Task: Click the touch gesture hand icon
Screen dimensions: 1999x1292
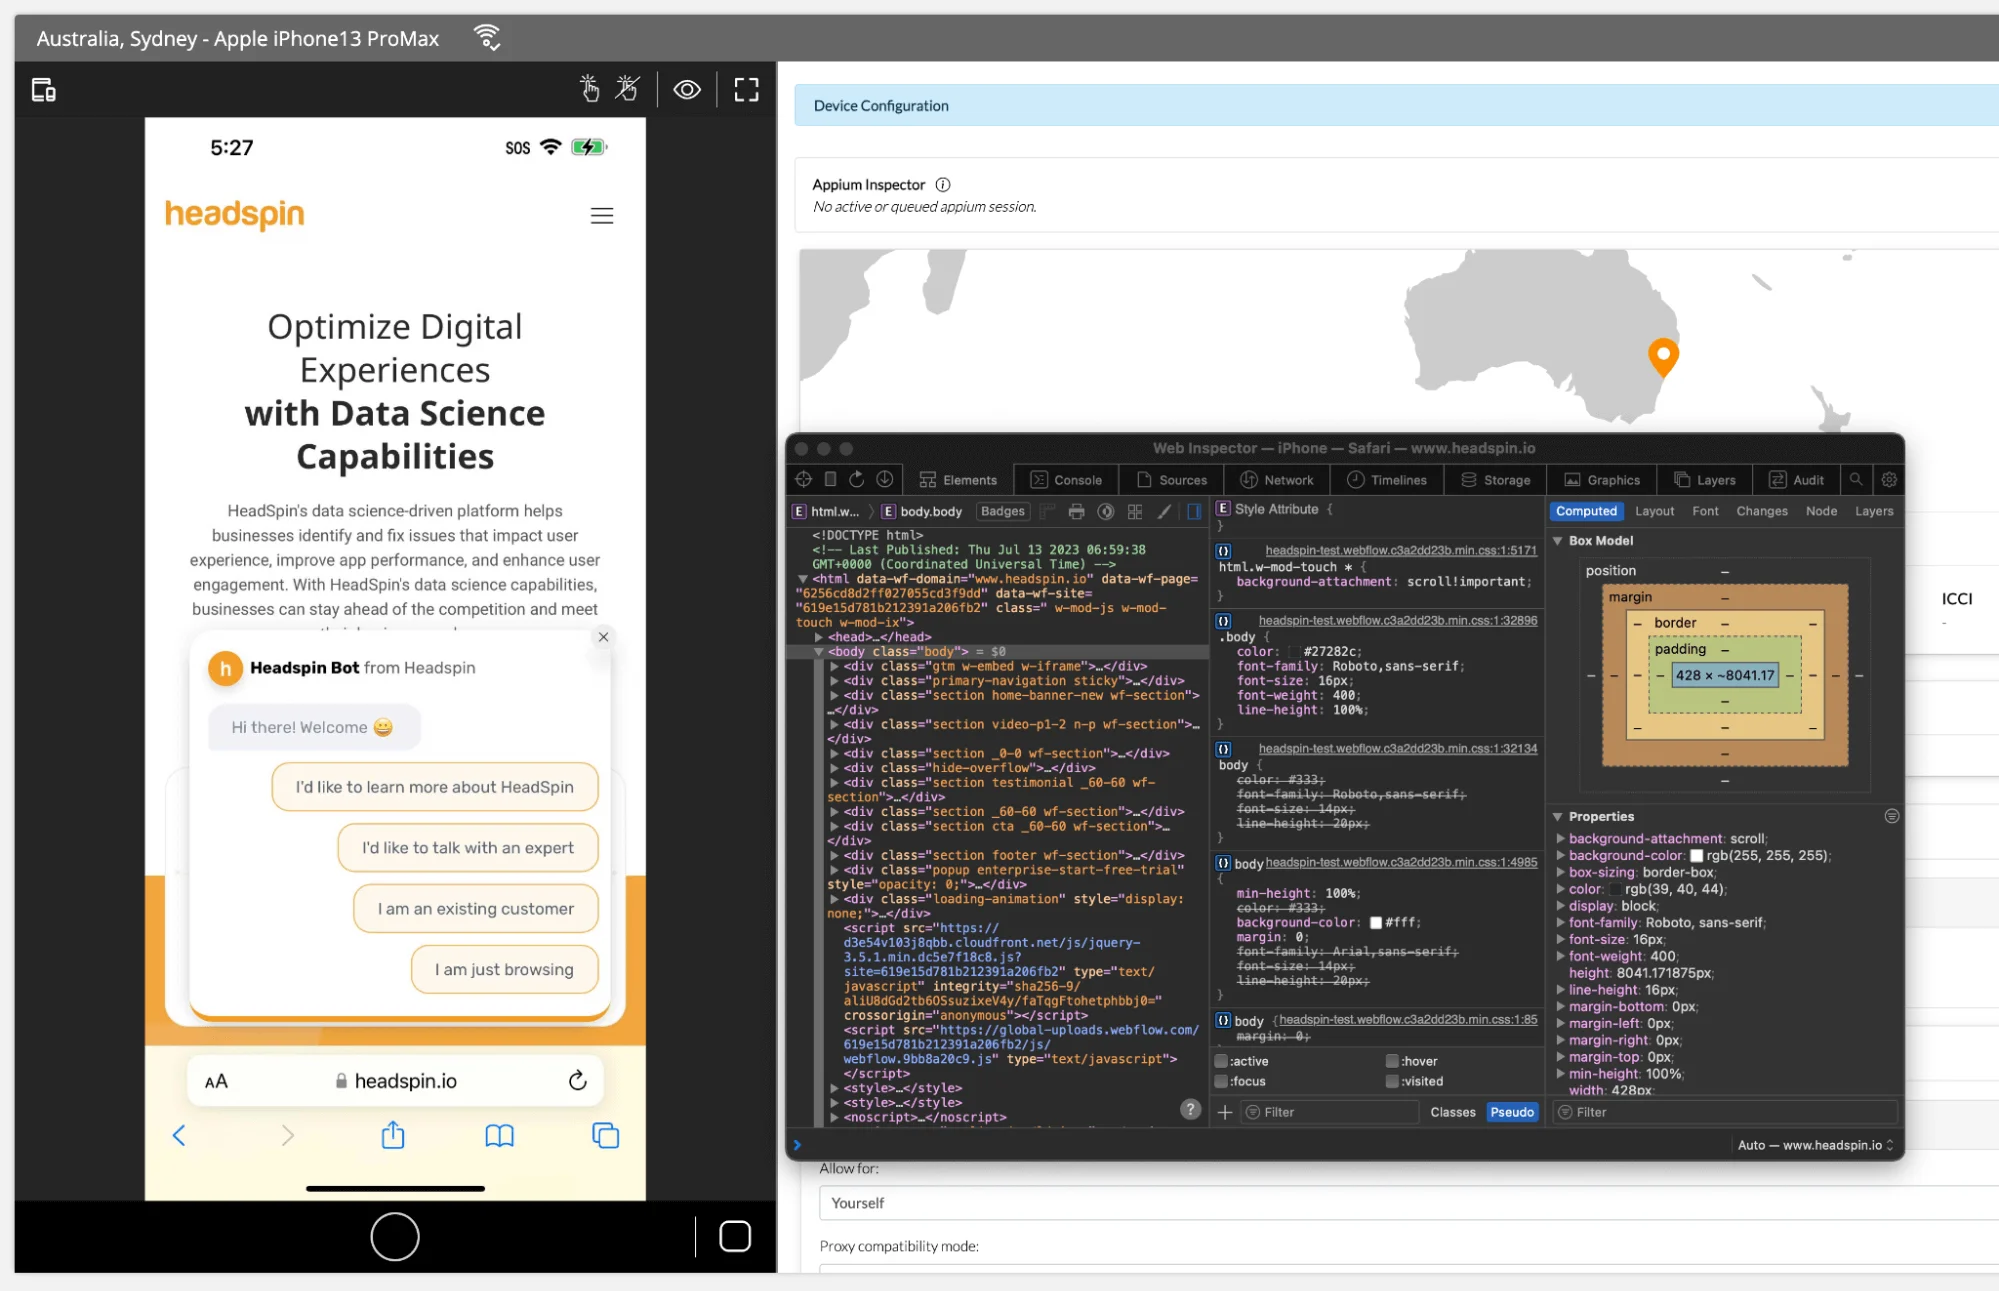Action: 590,89
